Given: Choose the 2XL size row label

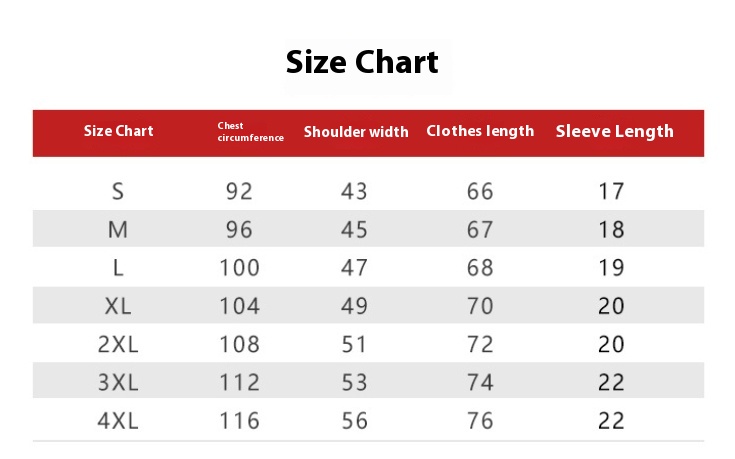Looking at the screenshot, I should [118, 345].
